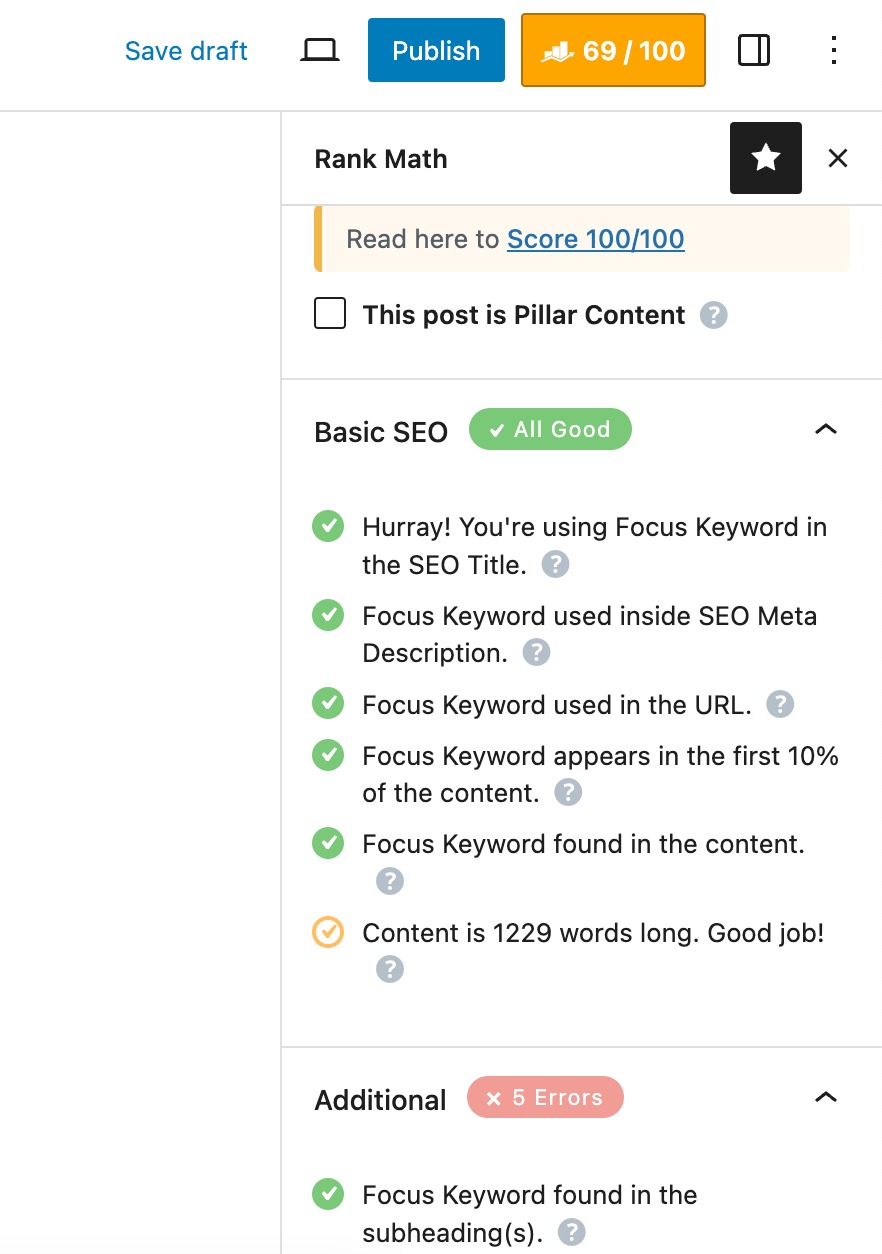Open the Score 100/100 guide link
Viewport: 882px width, 1254px height.
595,239
